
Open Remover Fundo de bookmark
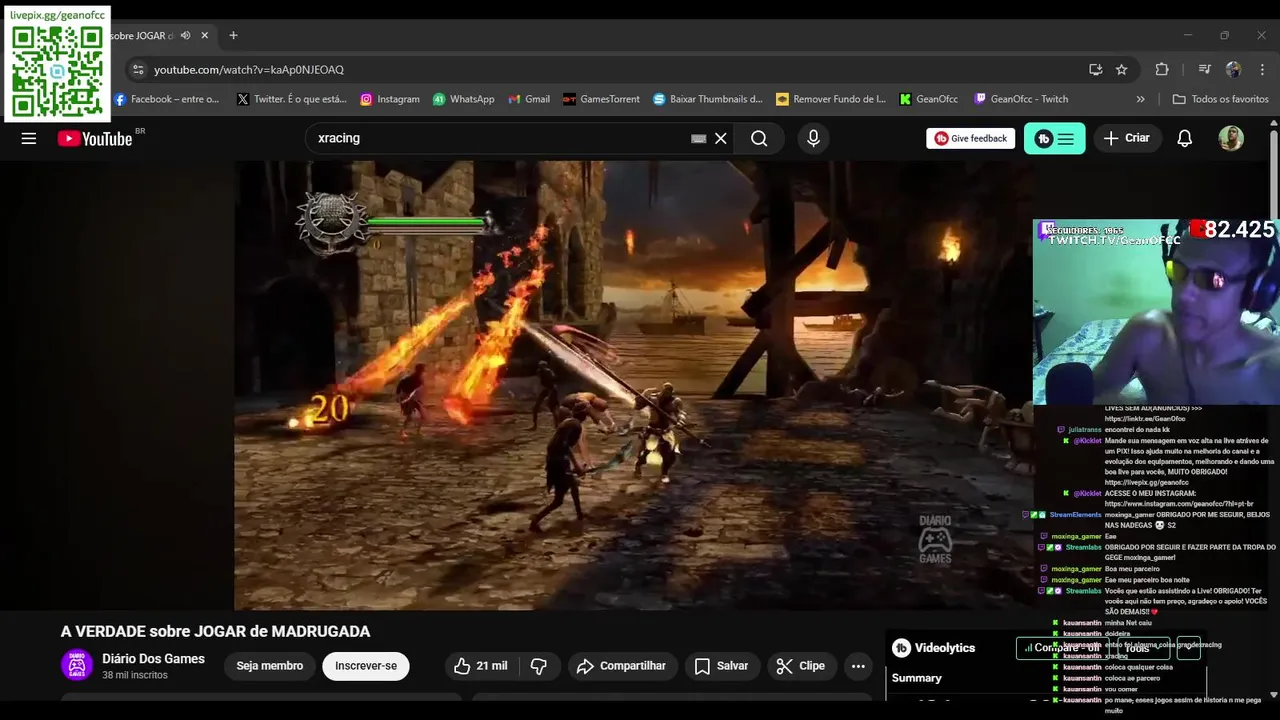(831, 99)
